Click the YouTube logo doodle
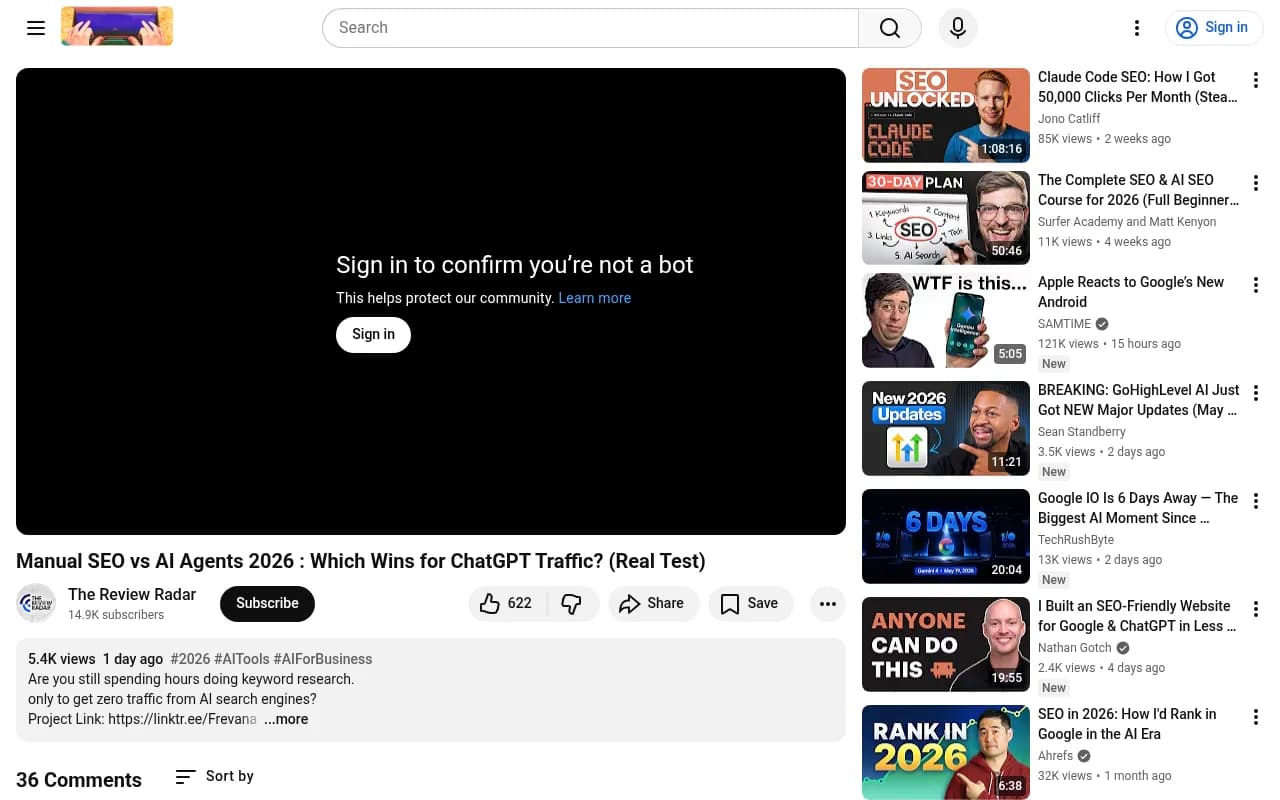Viewport: 1280px width, 800px height. 117,27
